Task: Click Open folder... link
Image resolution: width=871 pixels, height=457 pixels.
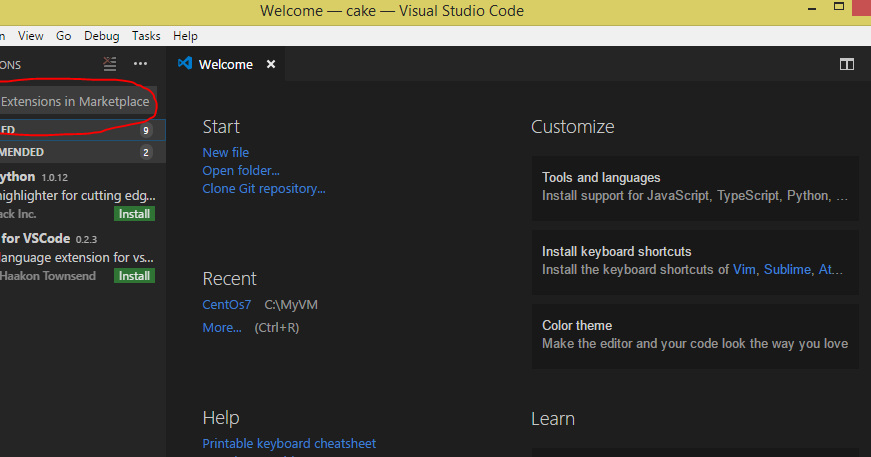Action: click(x=241, y=170)
